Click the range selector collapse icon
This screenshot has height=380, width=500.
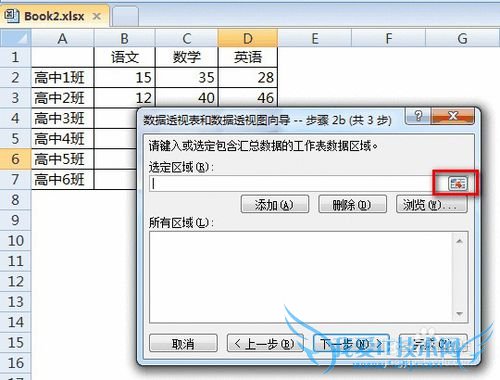(458, 183)
